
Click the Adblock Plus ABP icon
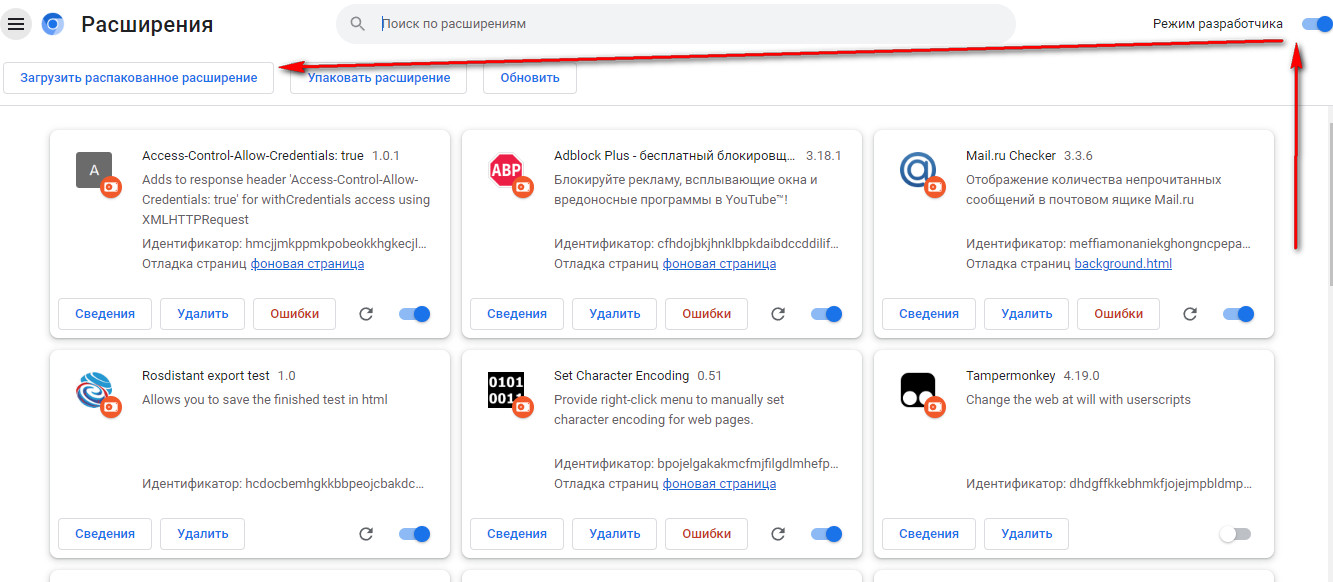[506, 170]
